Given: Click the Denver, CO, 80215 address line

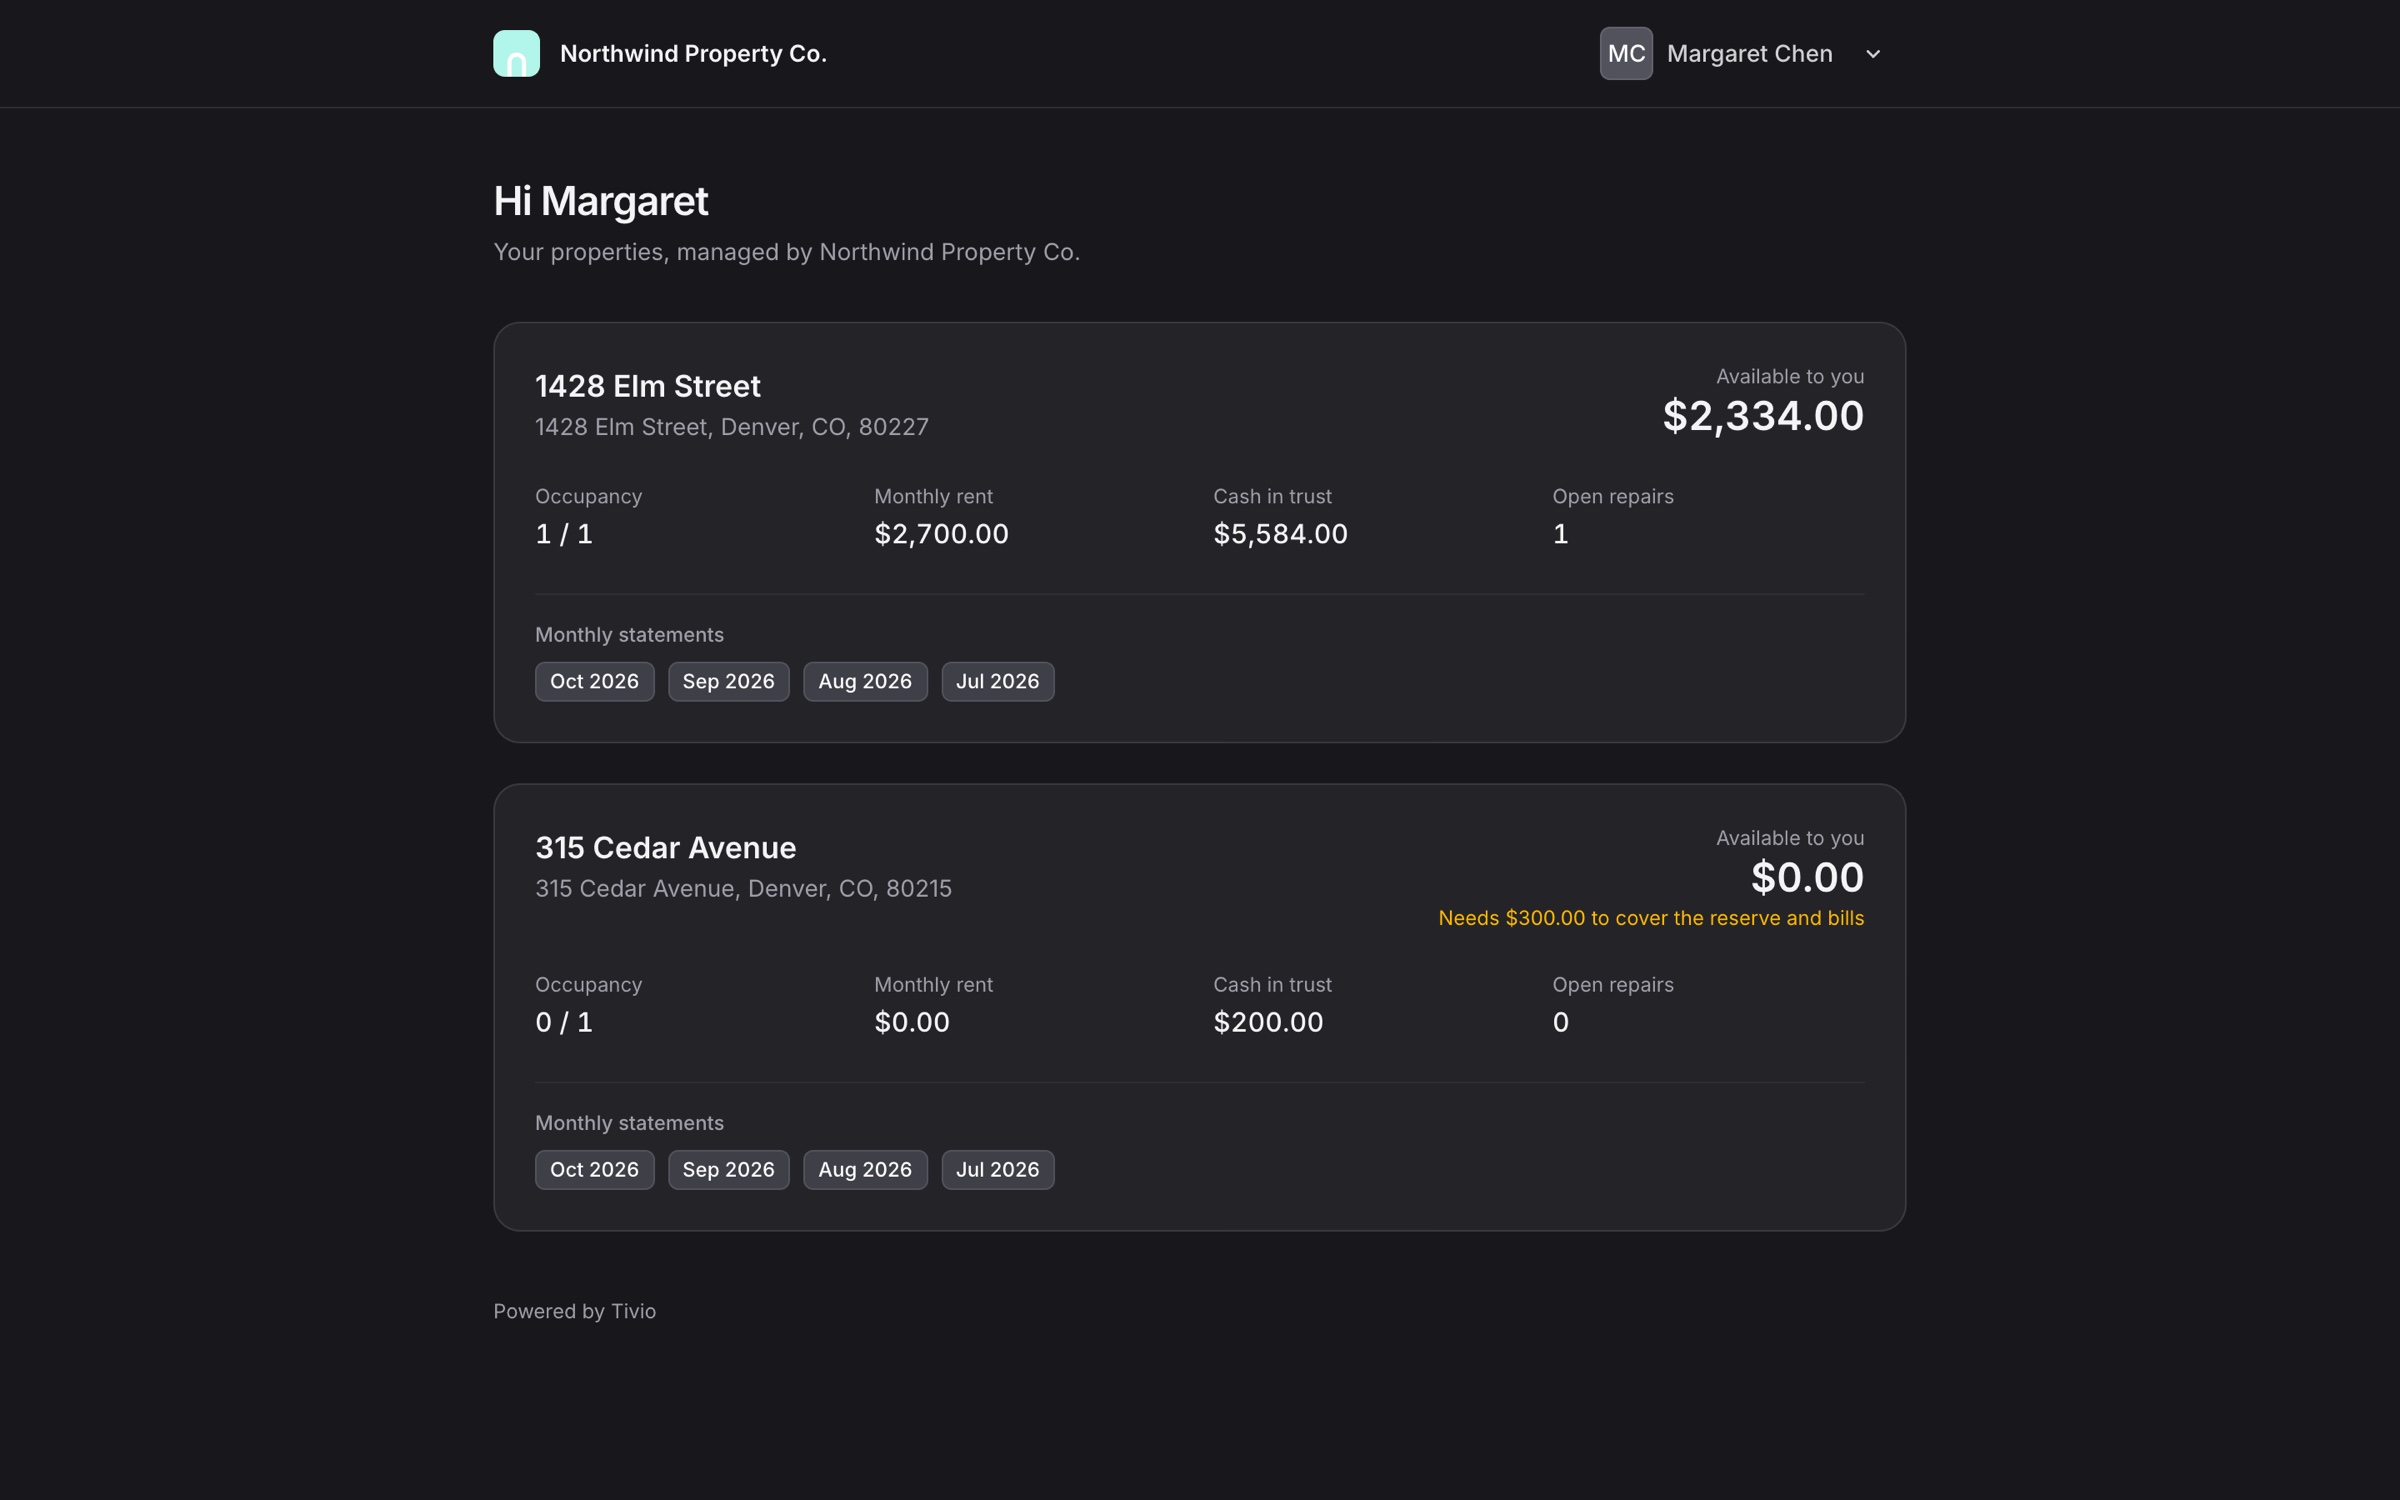Looking at the screenshot, I should coord(743,888).
